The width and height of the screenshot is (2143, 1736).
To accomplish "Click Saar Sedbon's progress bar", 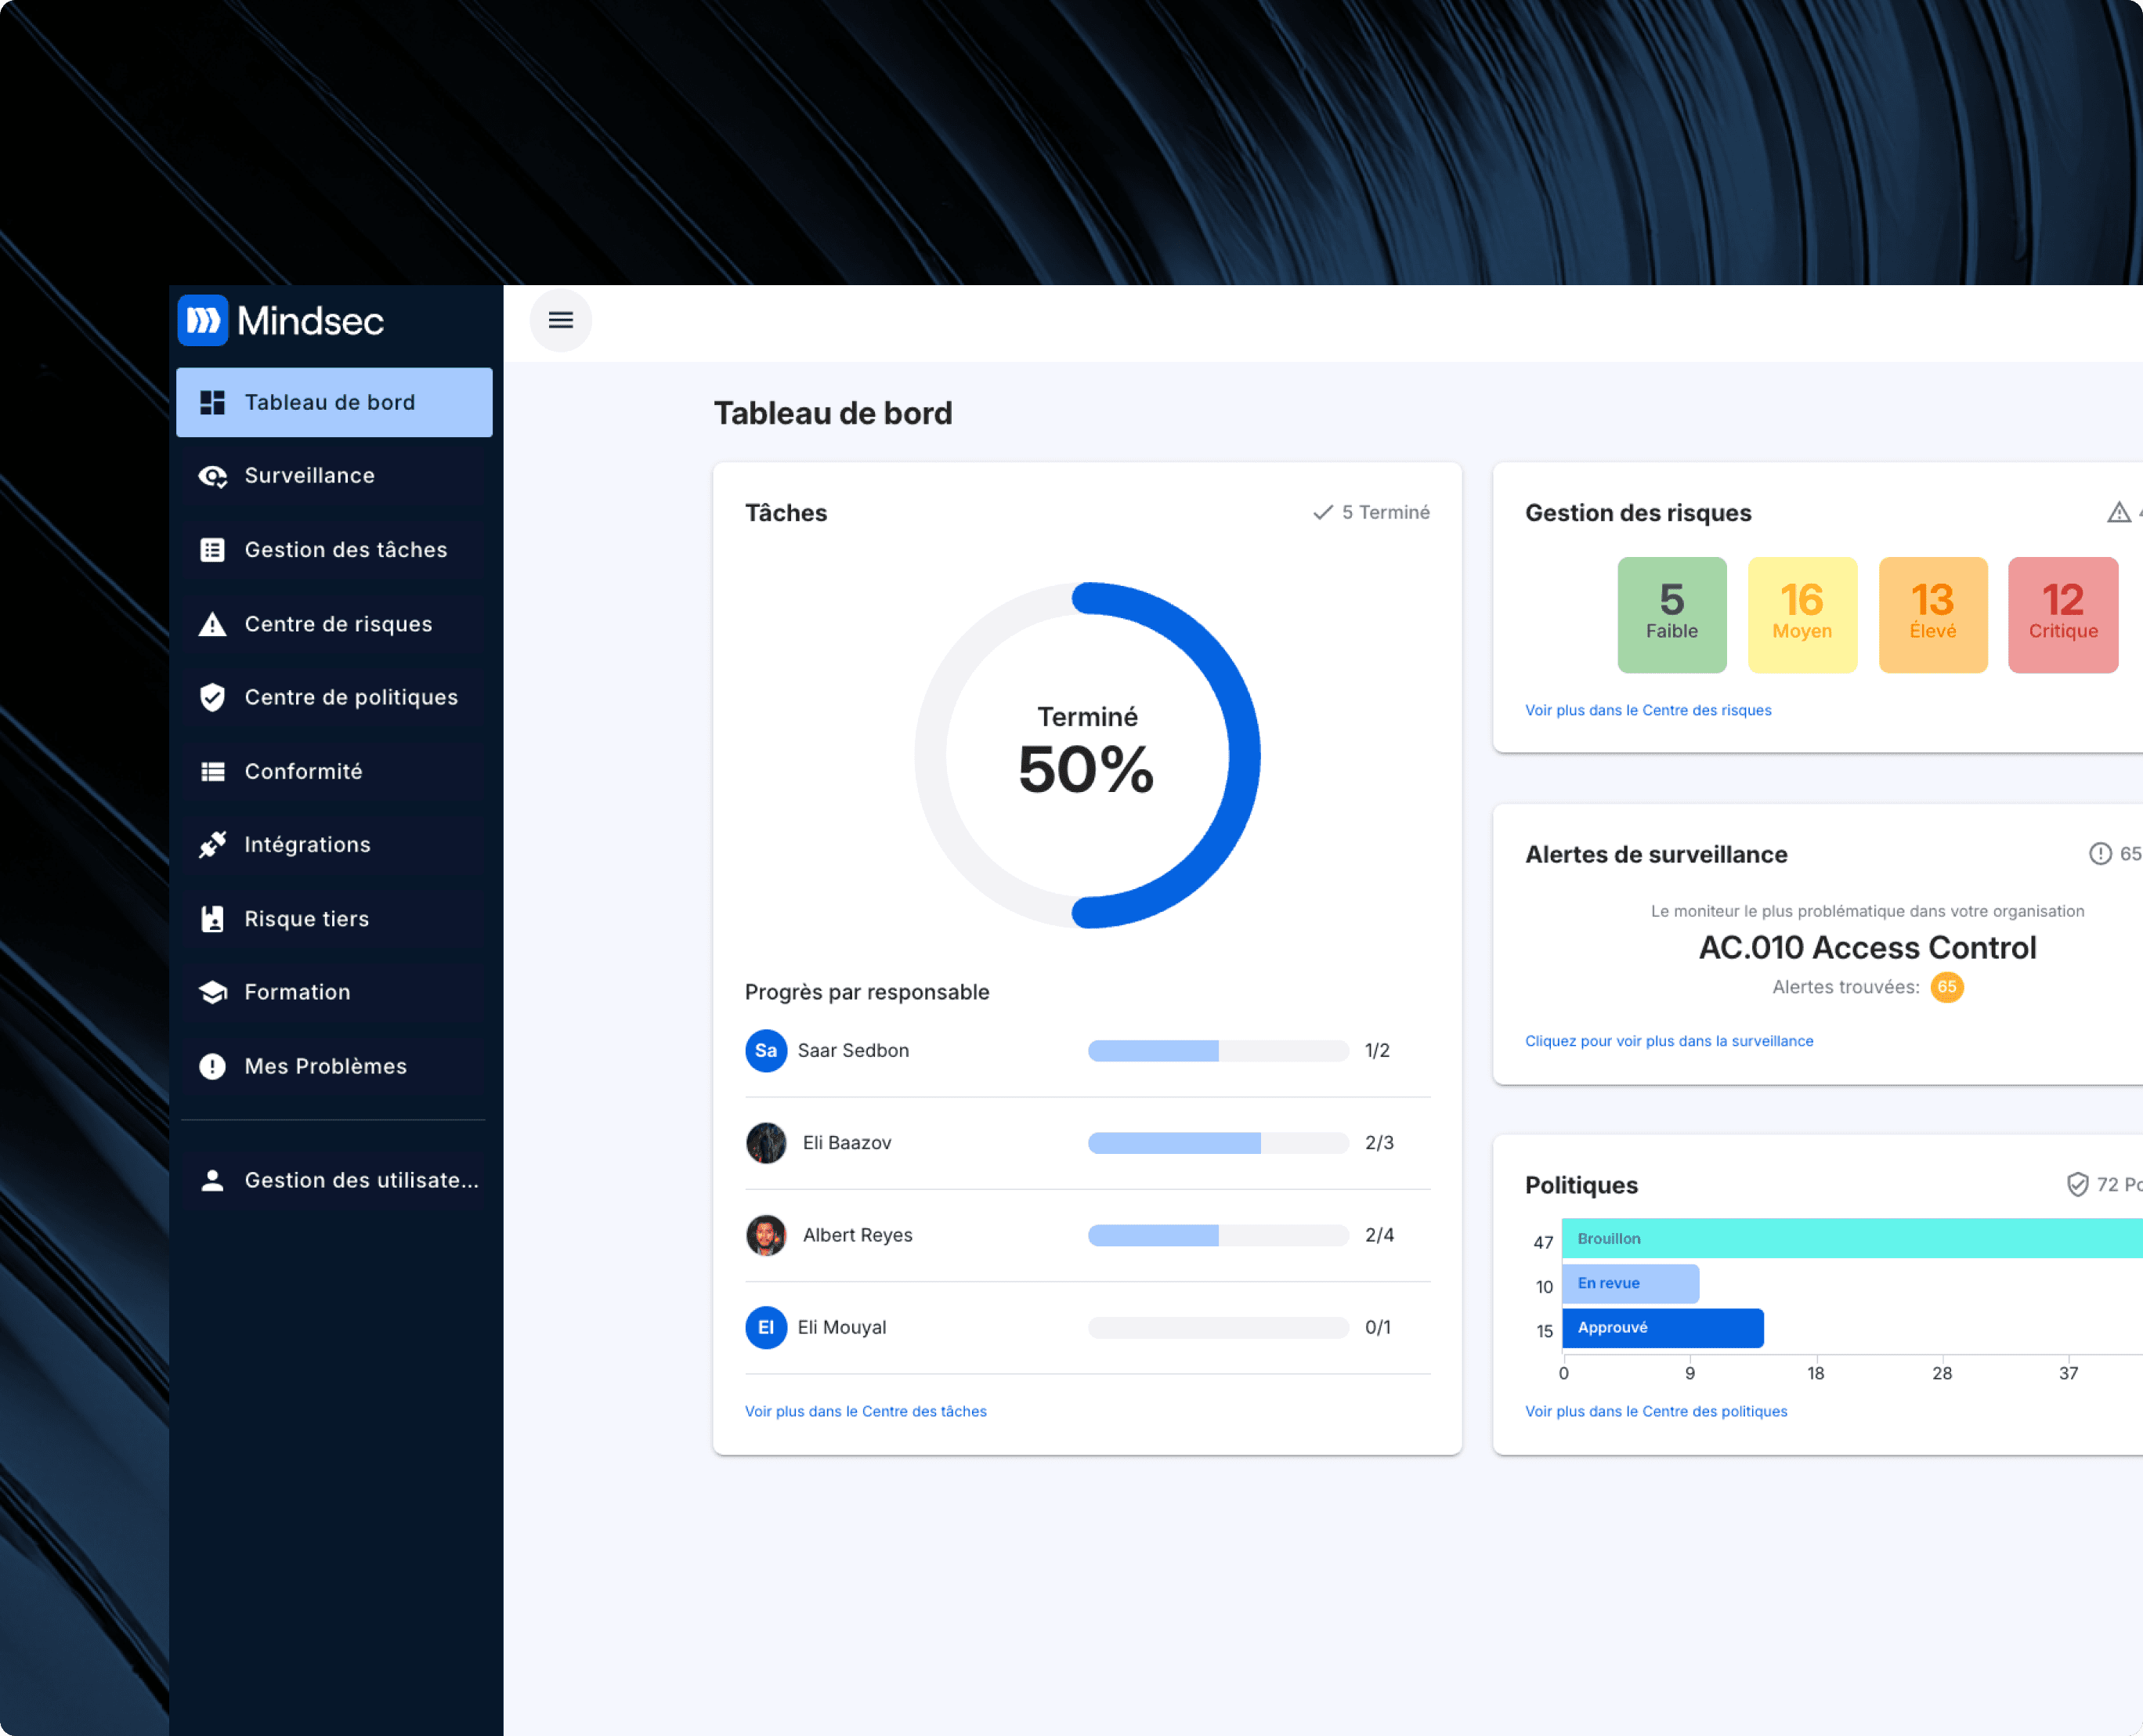I will click(1217, 1050).
